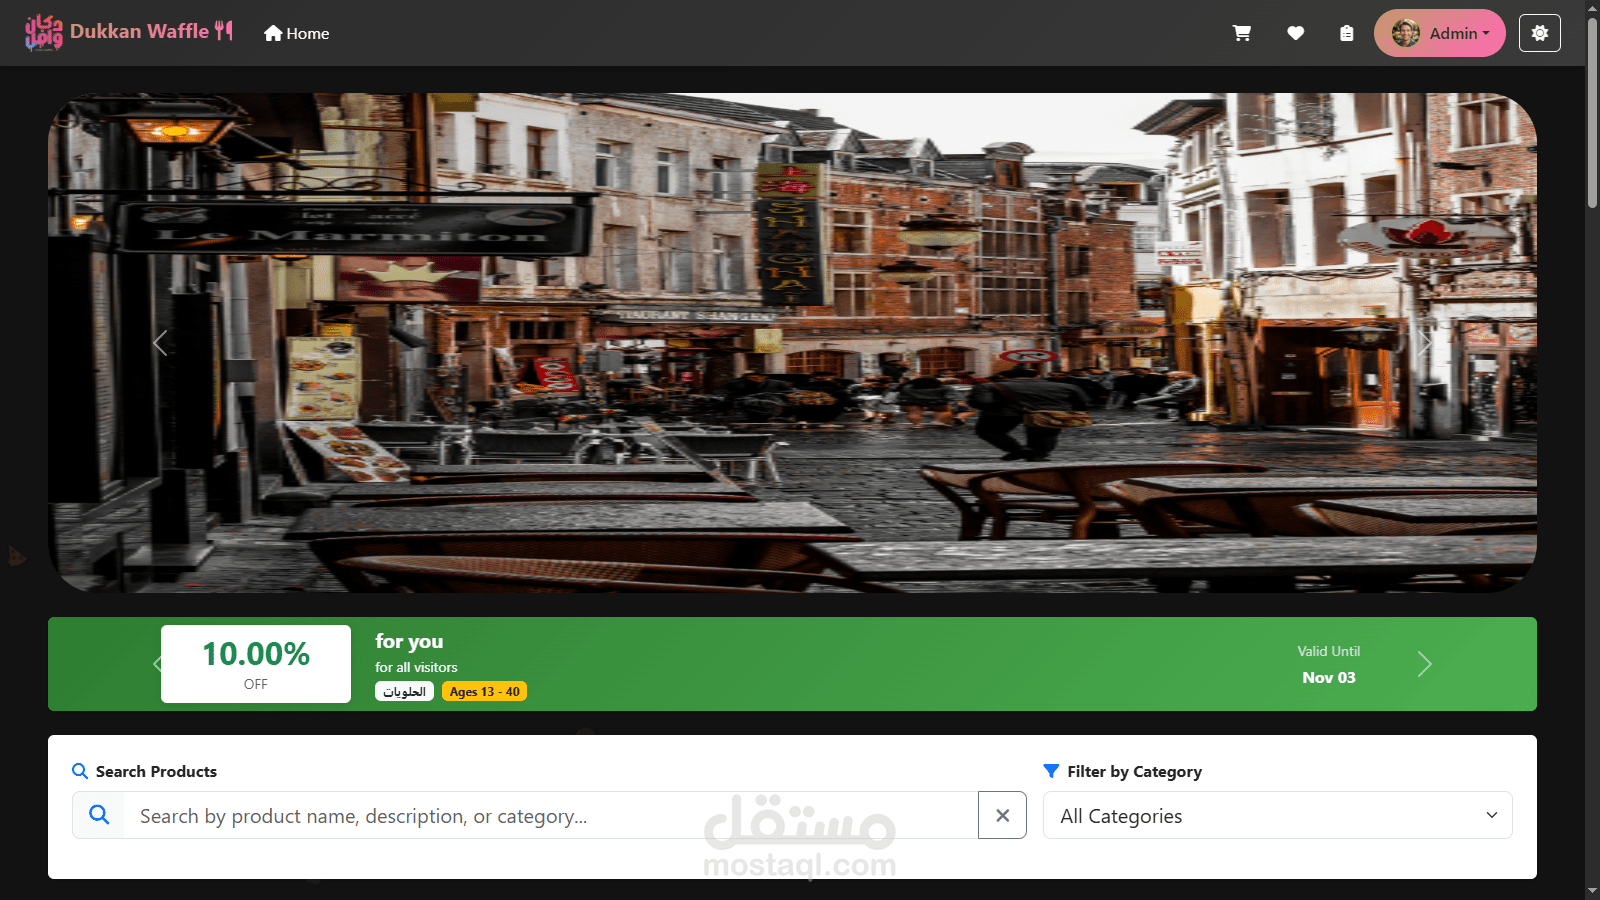Show next carousel street image

pyautogui.click(x=1425, y=343)
